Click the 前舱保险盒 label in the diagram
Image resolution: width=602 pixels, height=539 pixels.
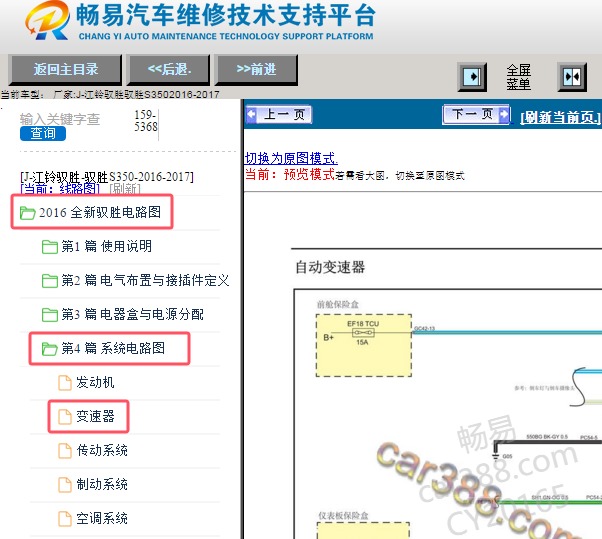(x=337, y=304)
